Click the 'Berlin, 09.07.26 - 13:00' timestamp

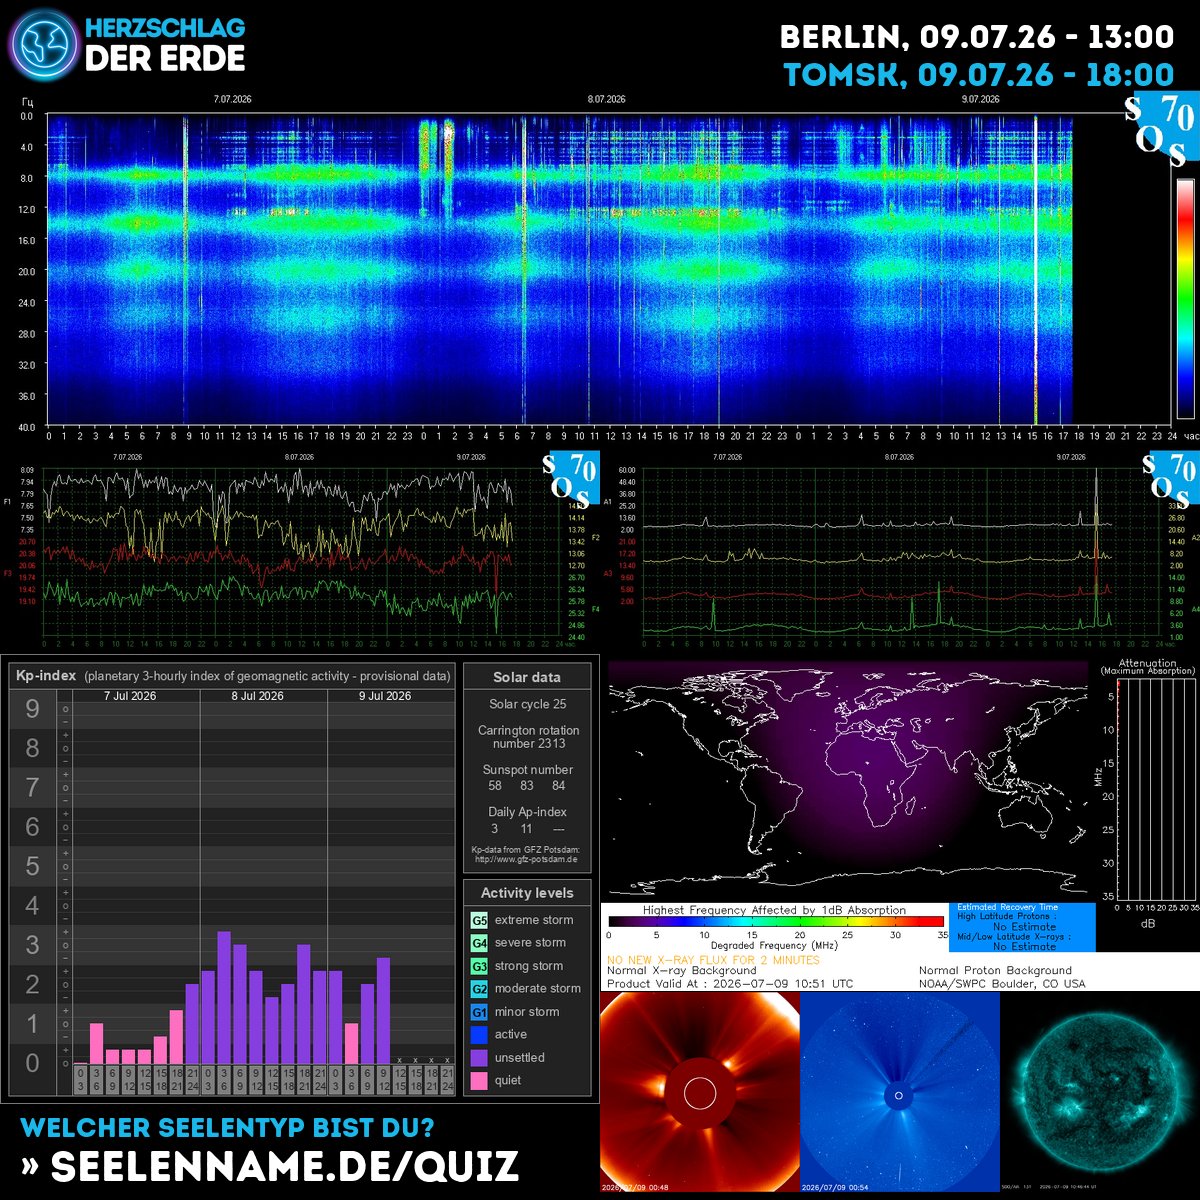977,38
